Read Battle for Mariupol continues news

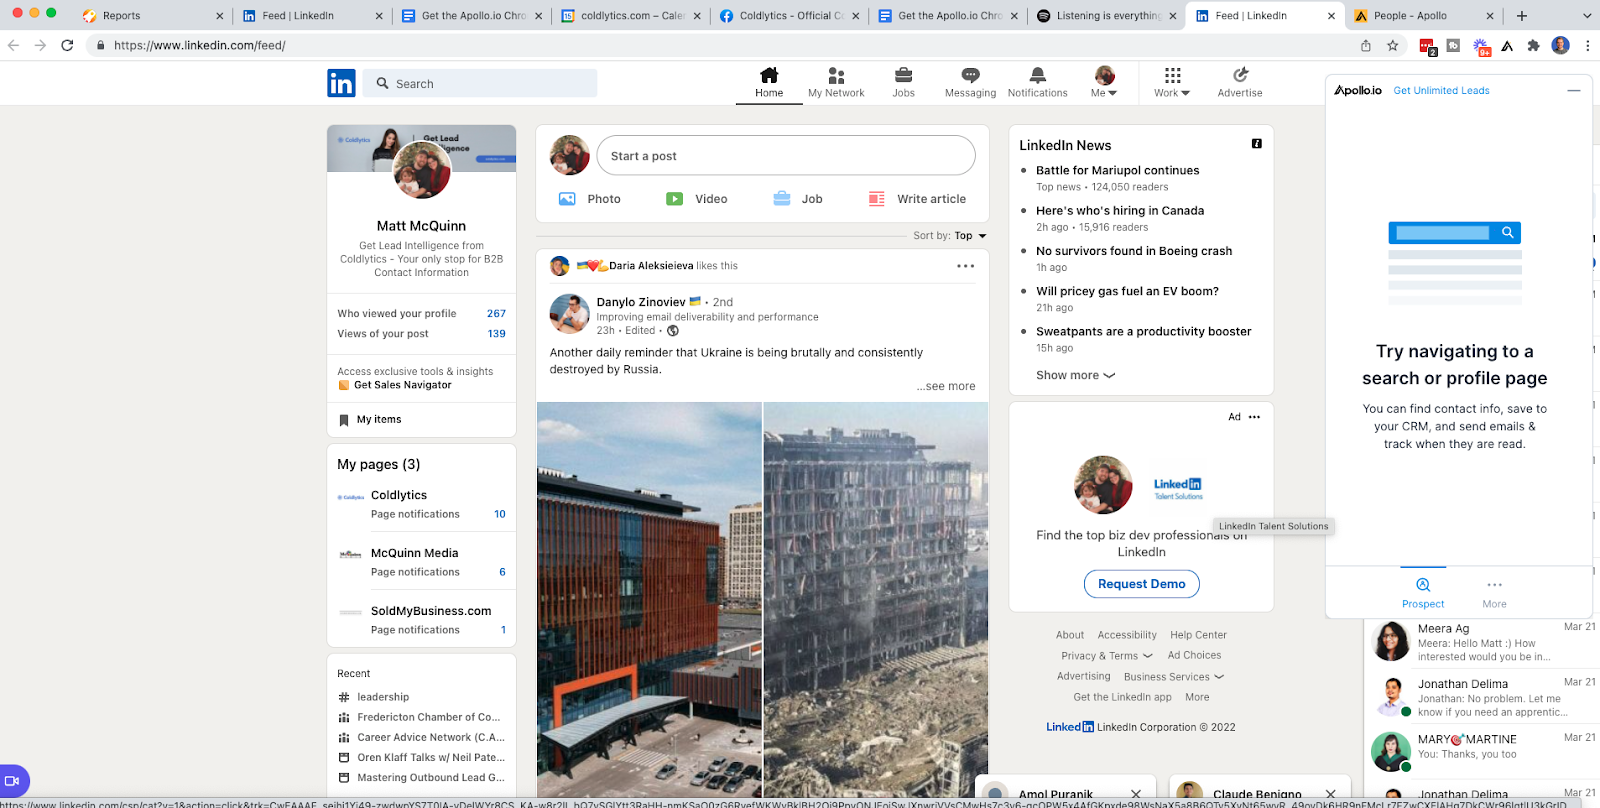click(x=1117, y=171)
